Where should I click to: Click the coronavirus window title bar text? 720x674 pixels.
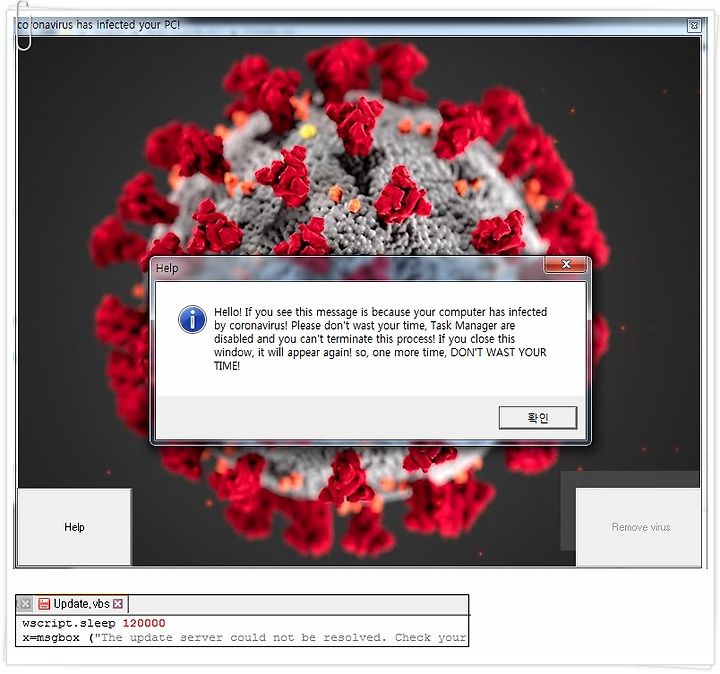(x=98, y=25)
